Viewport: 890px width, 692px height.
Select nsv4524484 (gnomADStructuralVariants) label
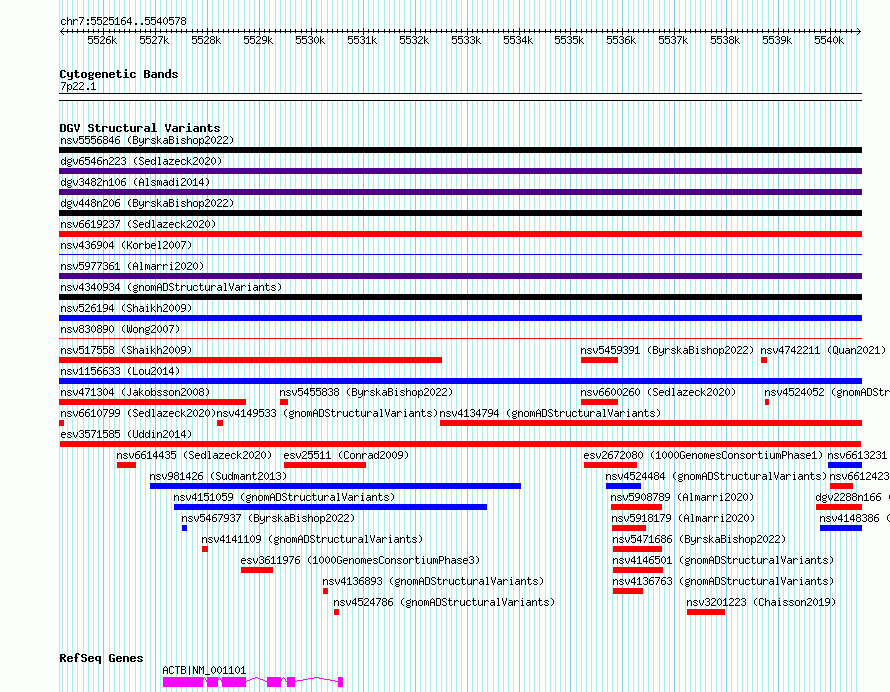point(716,476)
